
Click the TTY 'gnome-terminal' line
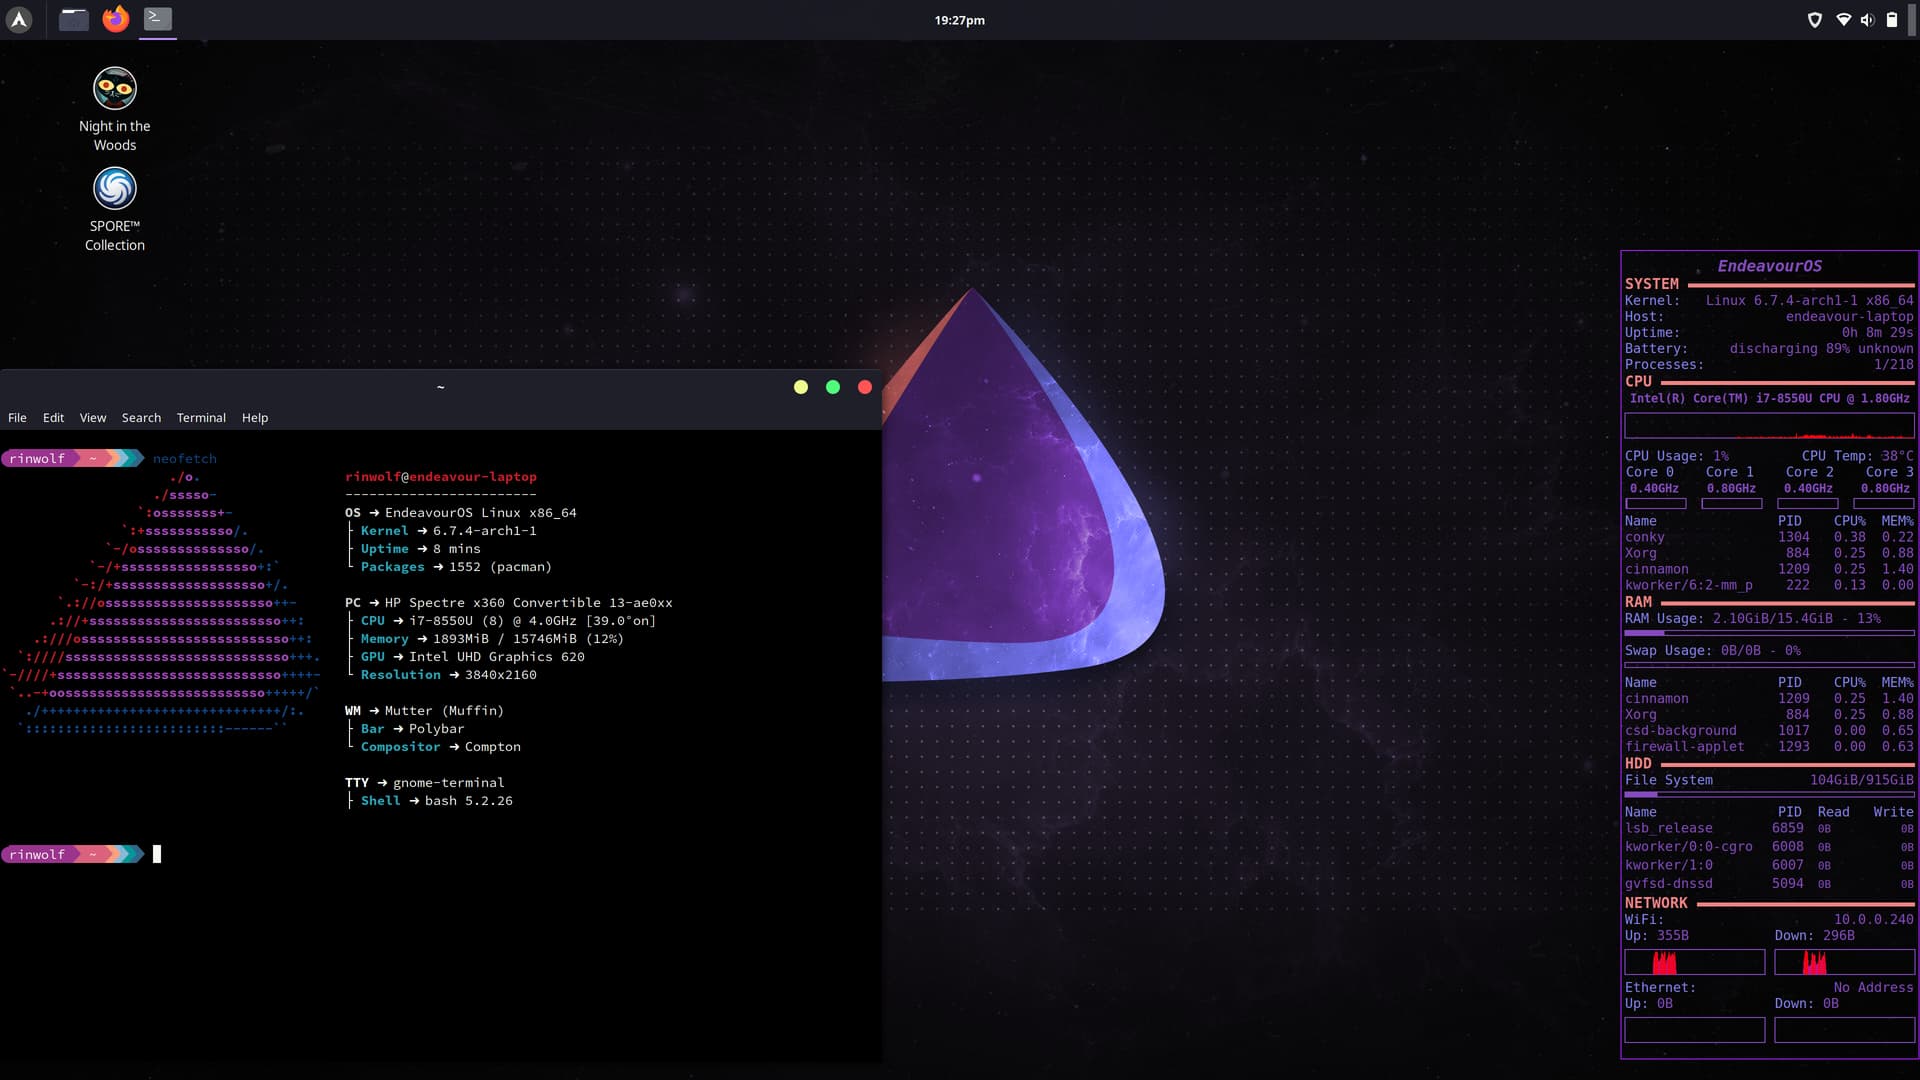tap(425, 783)
